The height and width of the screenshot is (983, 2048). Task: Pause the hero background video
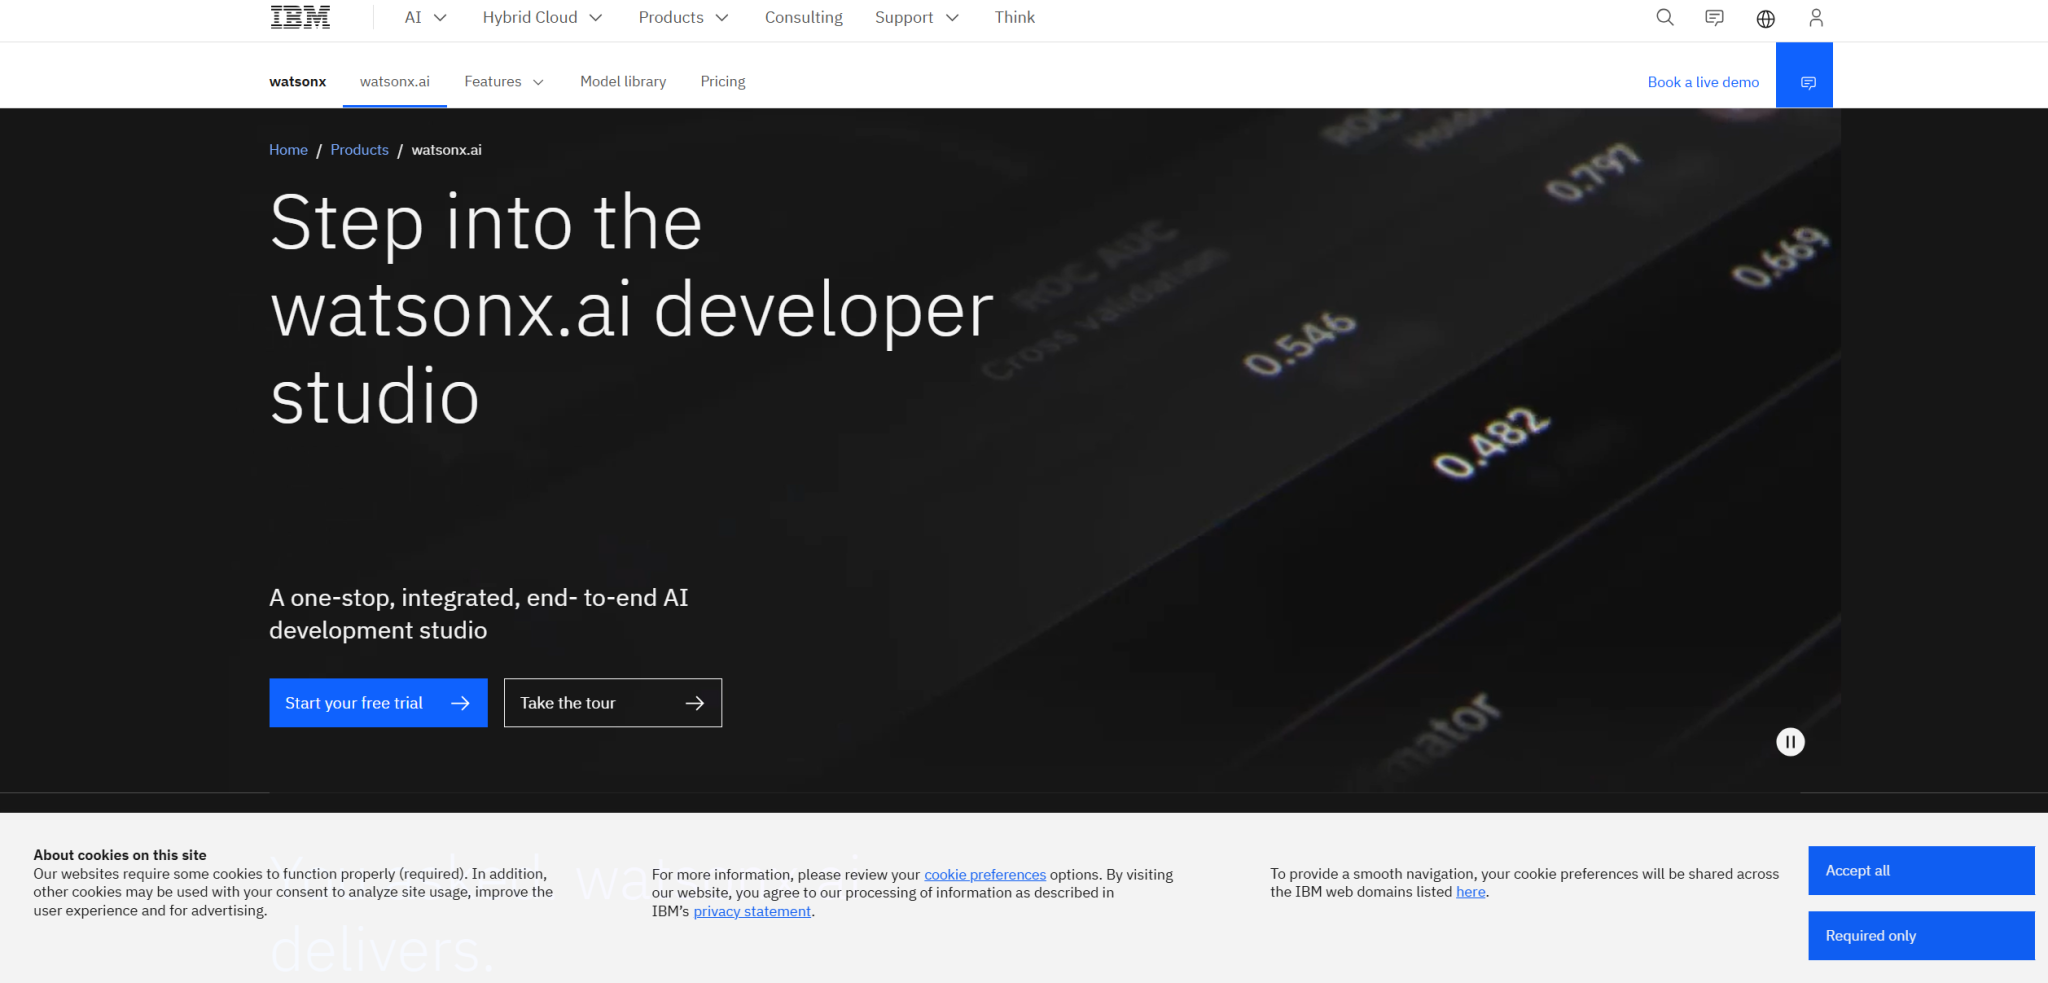pyautogui.click(x=1790, y=742)
